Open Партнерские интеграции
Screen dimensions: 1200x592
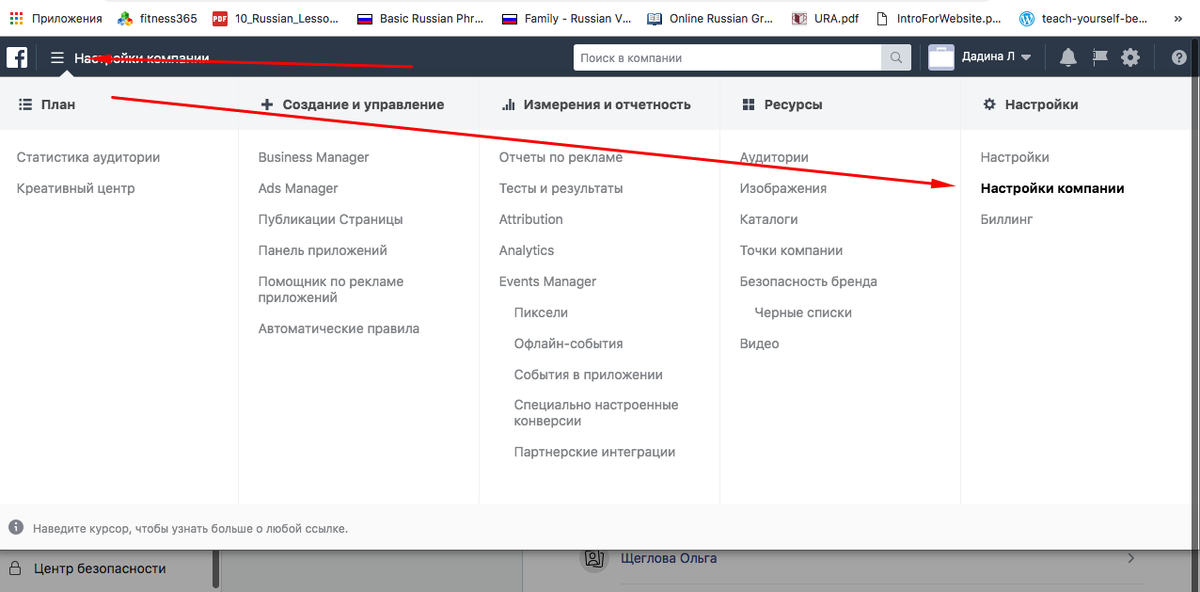point(595,452)
